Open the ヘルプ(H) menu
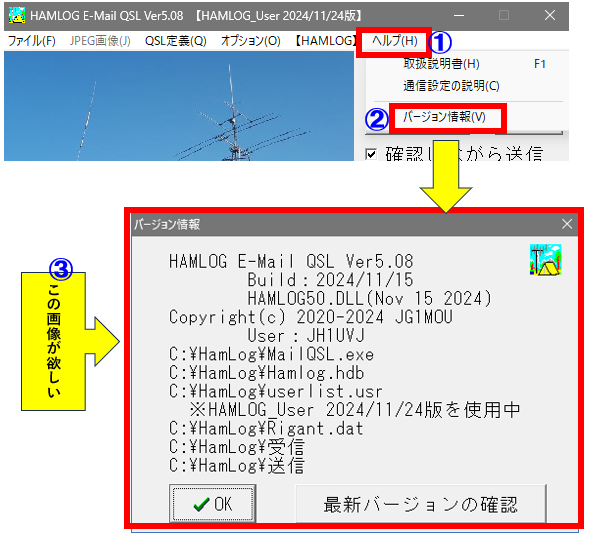This screenshot has height=535, width=590. 394,41
